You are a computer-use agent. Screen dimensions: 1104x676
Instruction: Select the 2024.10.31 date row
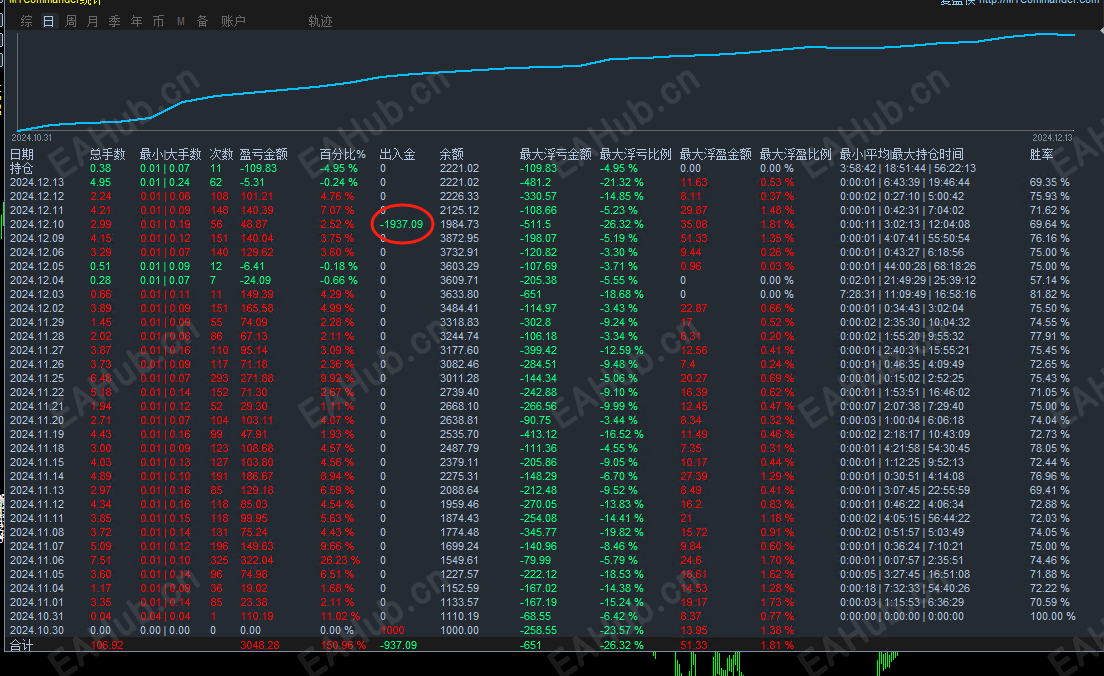coord(37,616)
